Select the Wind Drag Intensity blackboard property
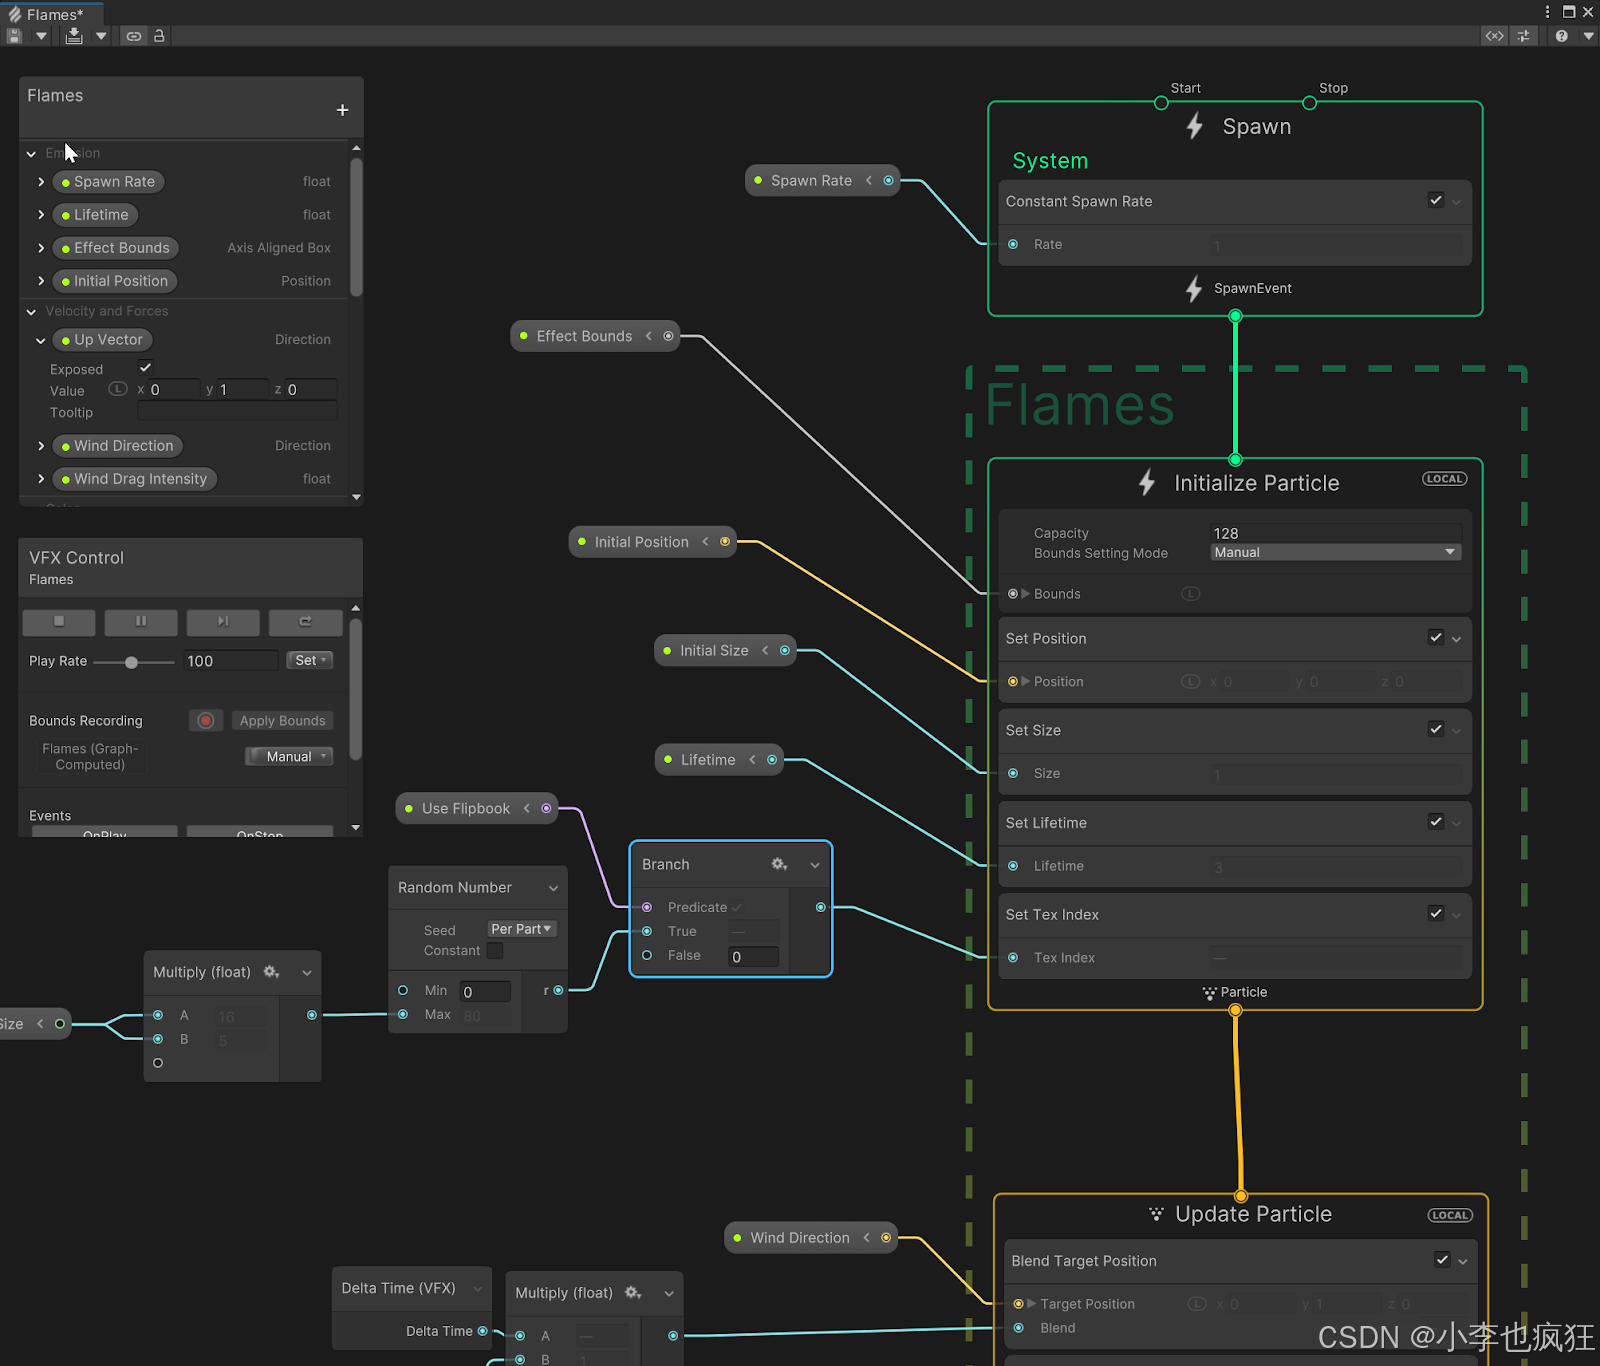This screenshot has height=1366, width=1600. point(134,479)
